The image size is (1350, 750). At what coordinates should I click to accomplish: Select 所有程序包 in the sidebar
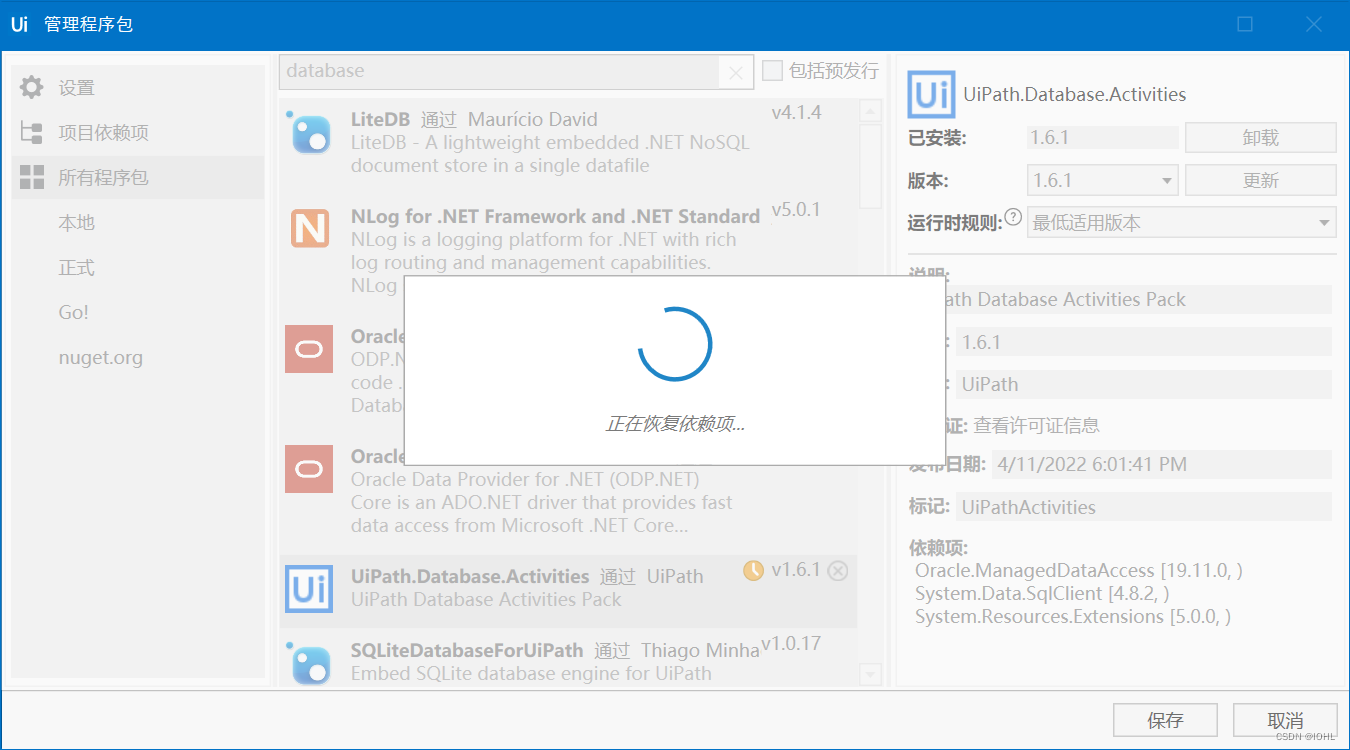click(138, 177)
